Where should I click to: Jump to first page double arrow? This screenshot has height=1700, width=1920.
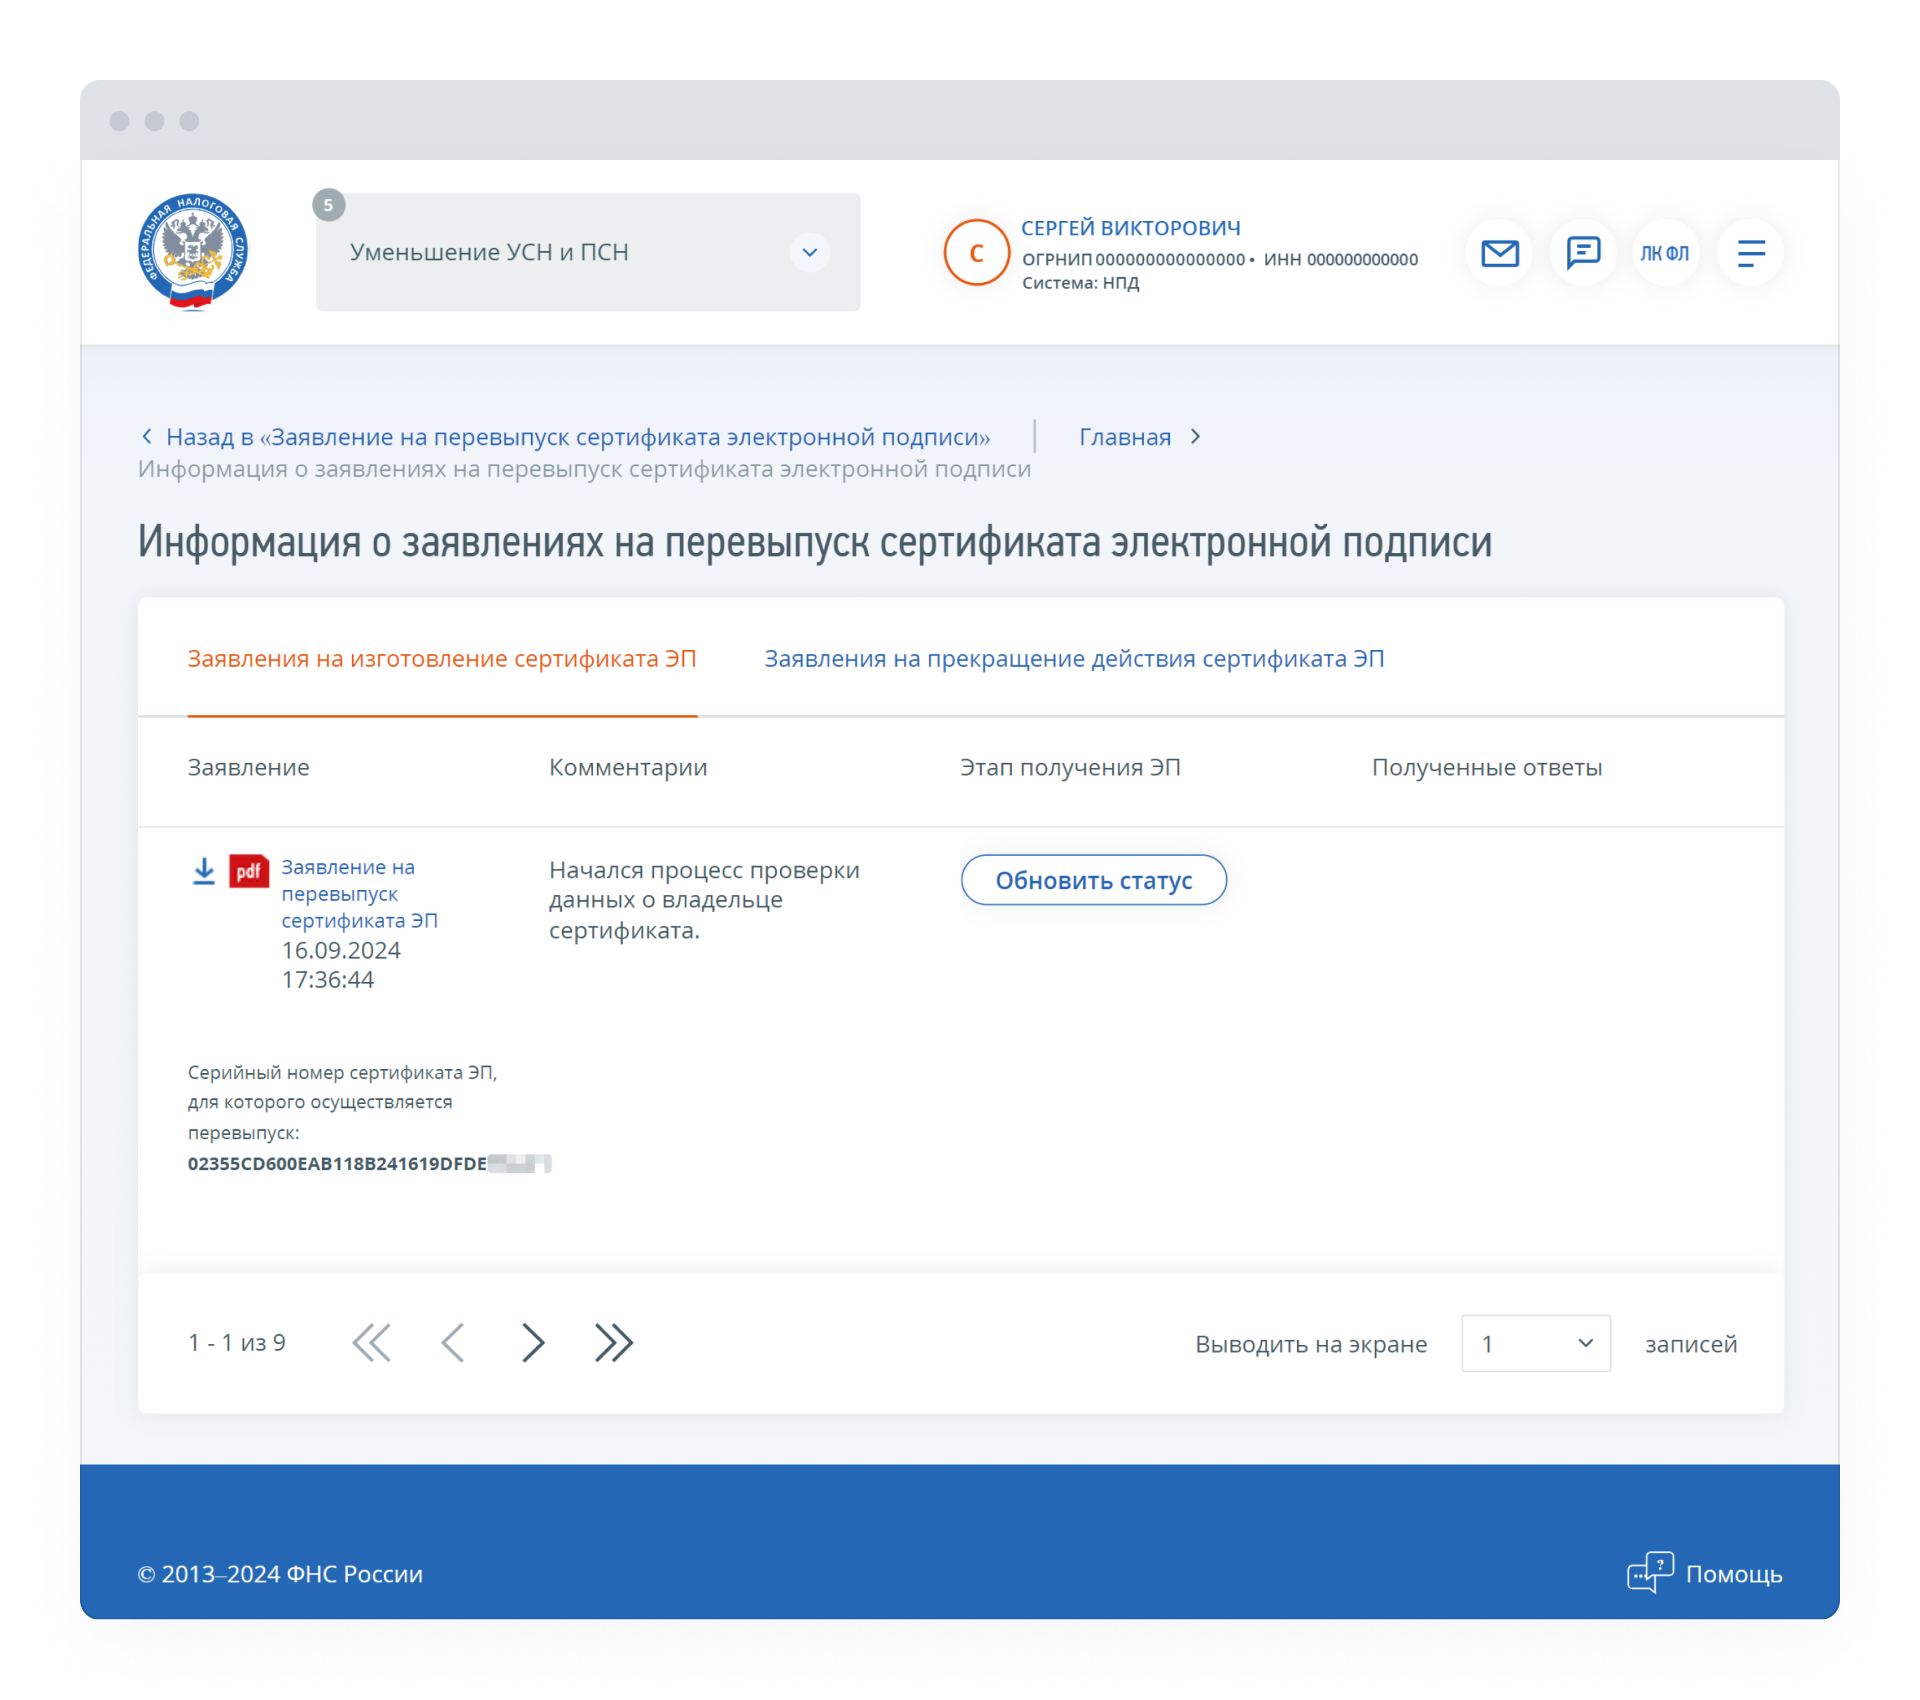[372, 1342]
